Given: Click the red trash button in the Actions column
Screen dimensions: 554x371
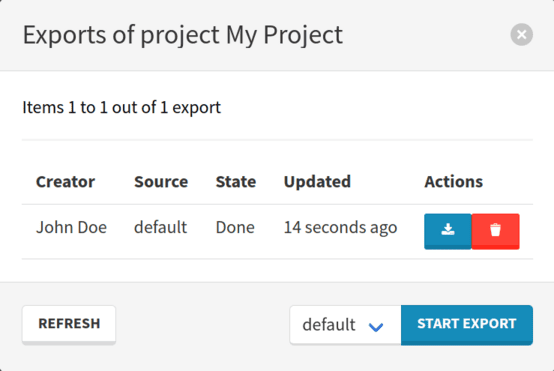Looking at the screenshot, I should pyautogui.click(x=495, y=231).
